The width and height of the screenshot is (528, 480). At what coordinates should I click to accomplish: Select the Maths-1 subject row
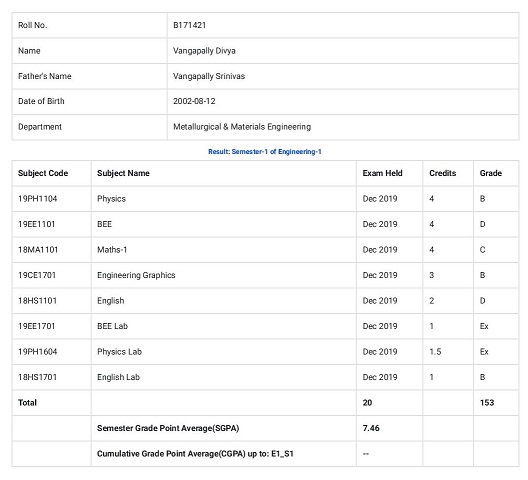pos(265,250)
